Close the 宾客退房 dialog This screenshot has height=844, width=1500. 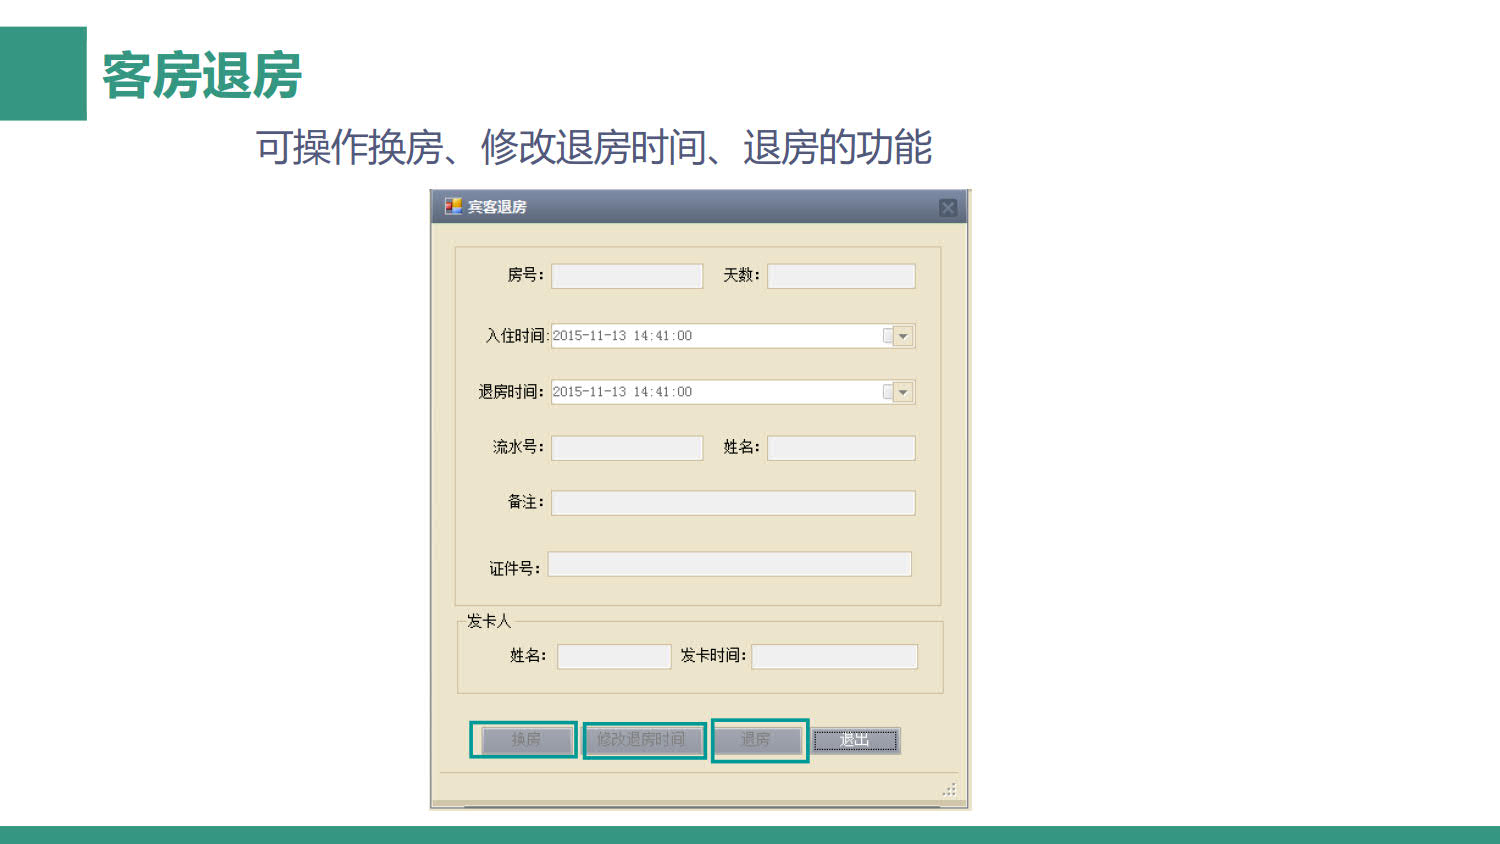click(947, 207)
